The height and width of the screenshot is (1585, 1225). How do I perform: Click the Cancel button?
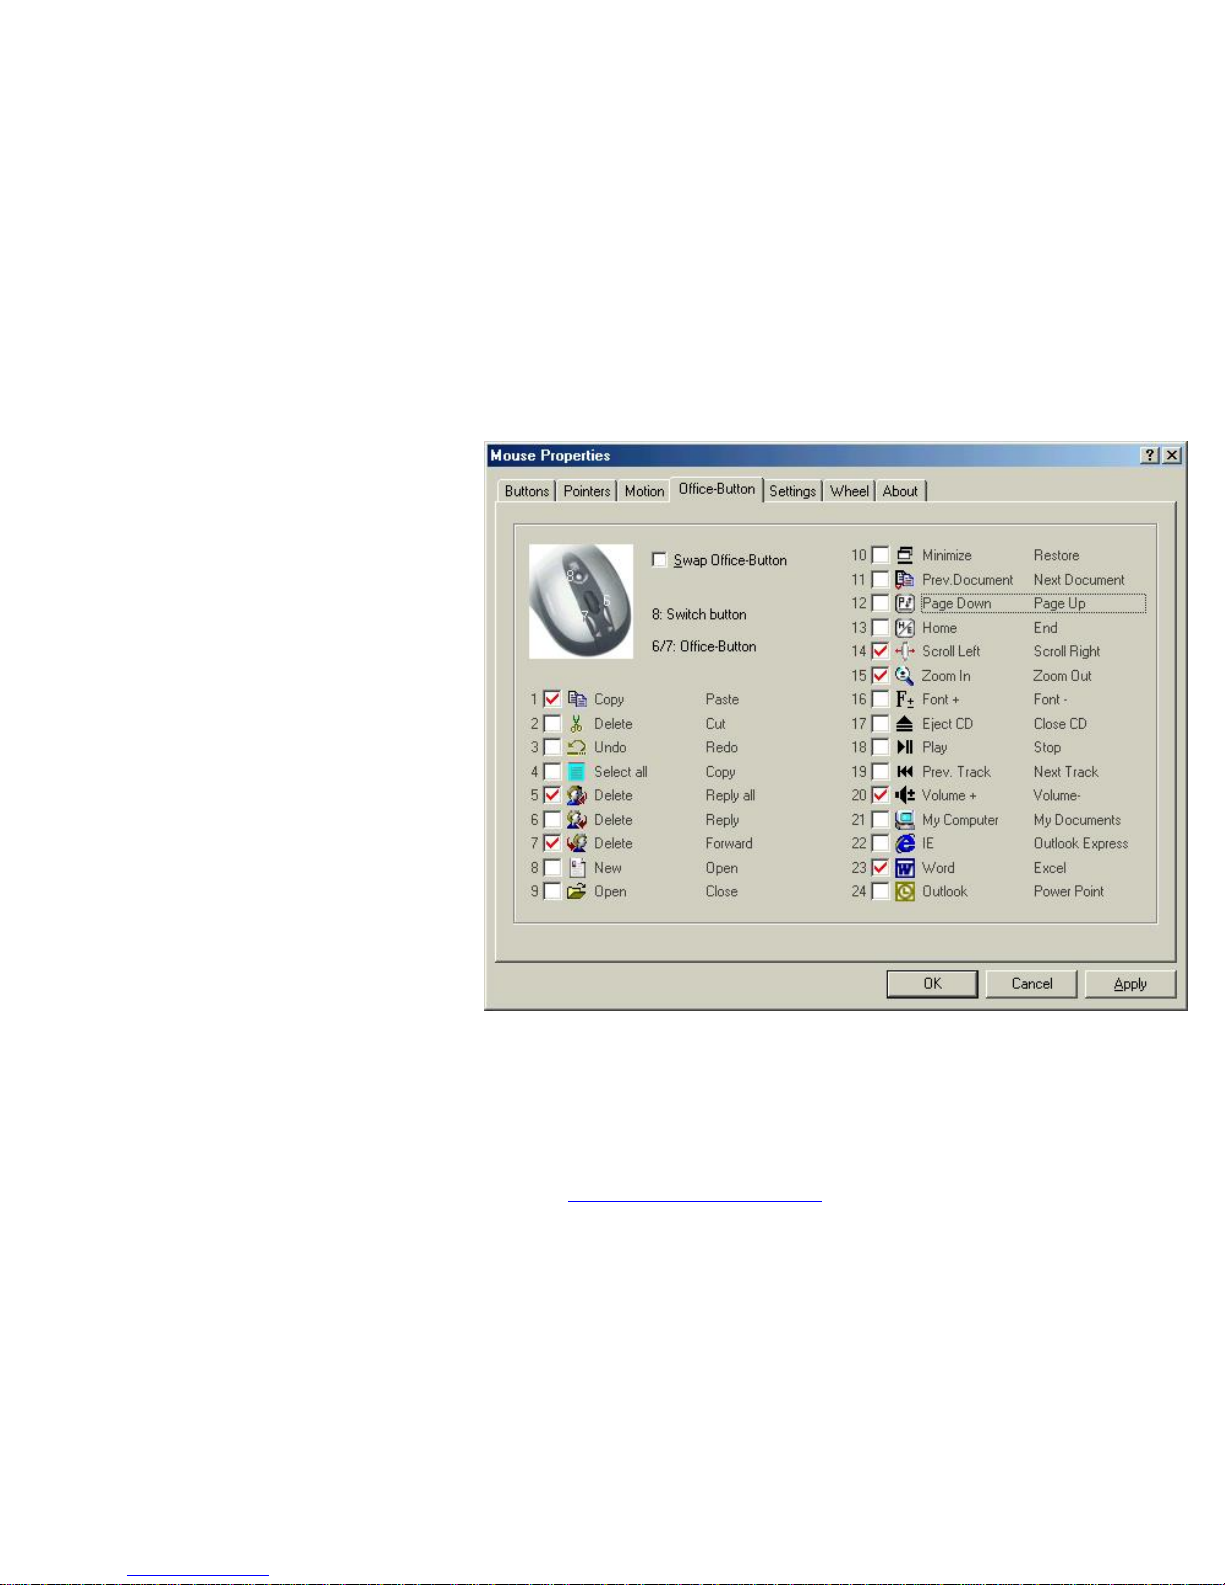coord(1031,984)
